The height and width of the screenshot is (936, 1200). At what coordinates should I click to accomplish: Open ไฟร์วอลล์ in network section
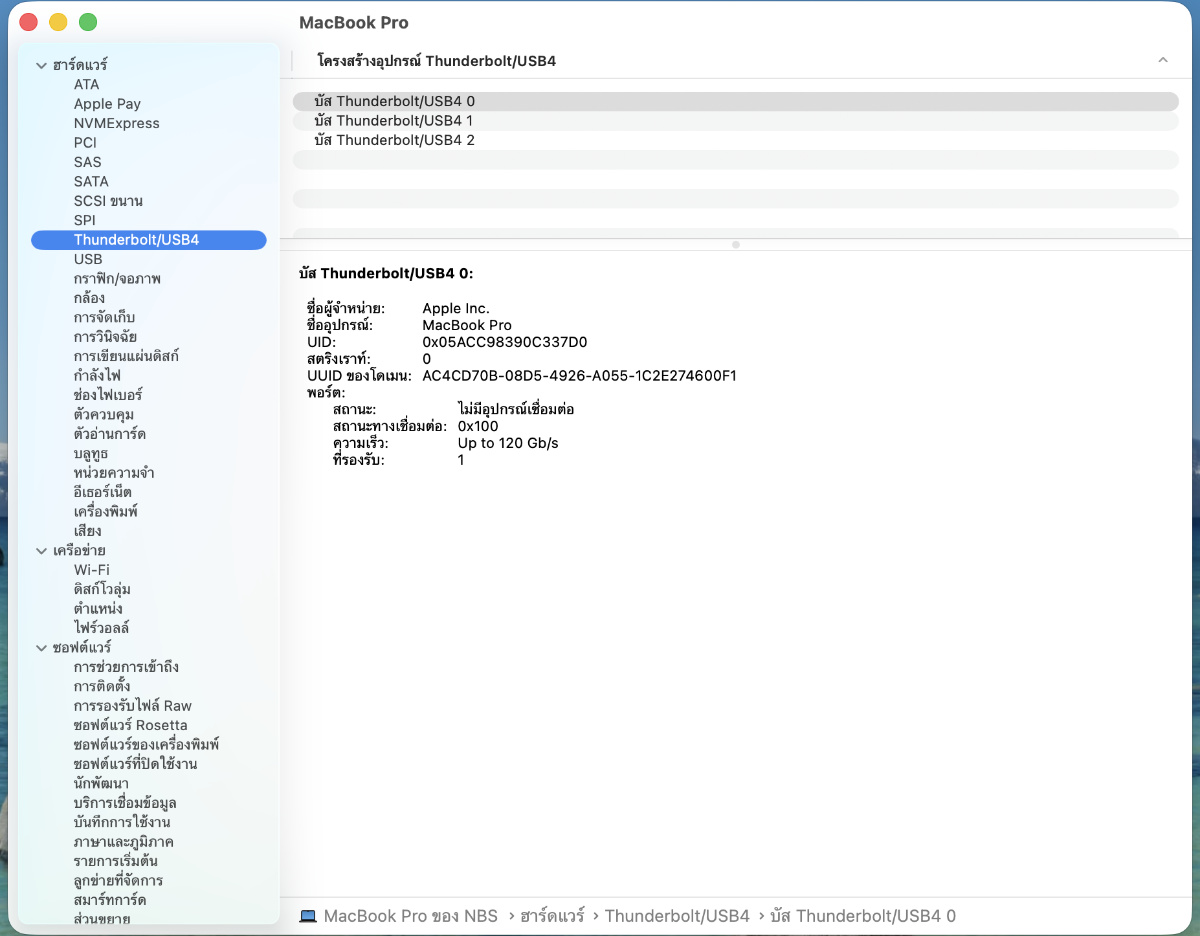pyautogui.click(x=101, y=628)
